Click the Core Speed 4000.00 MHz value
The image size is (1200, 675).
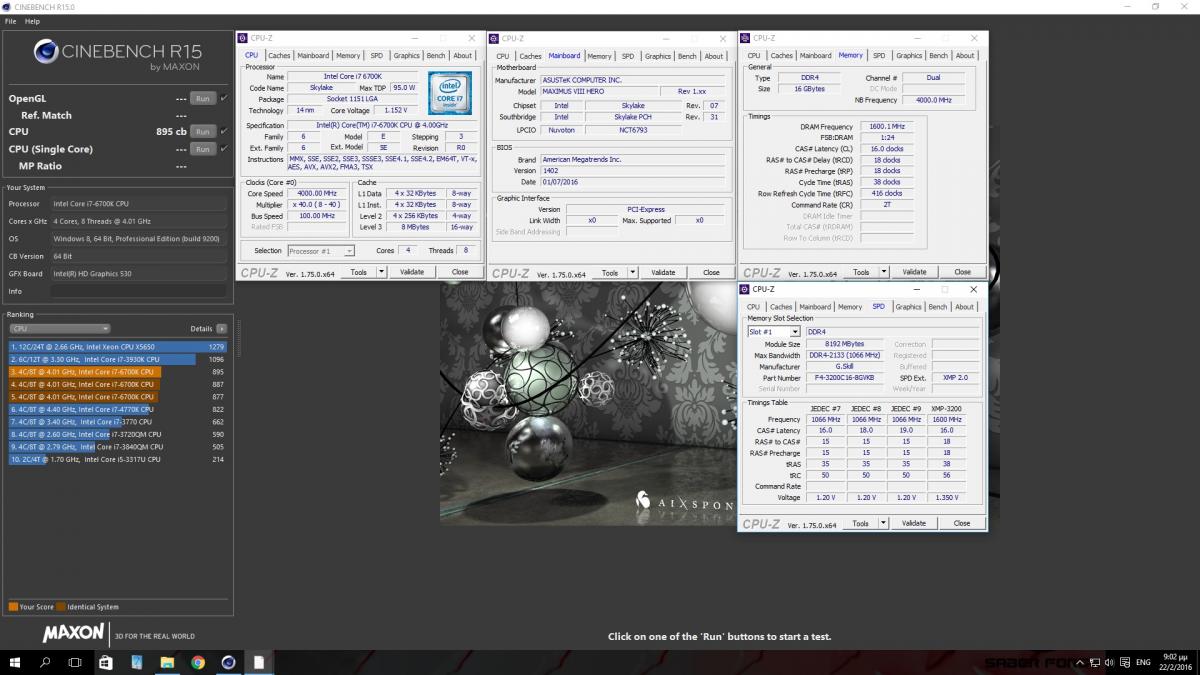coord(317,193)
